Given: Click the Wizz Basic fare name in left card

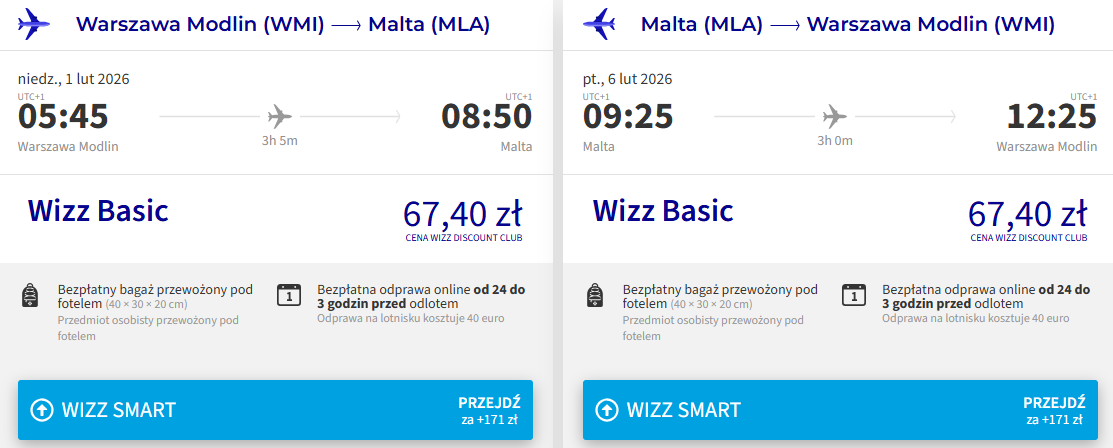Looking at the screenshot, I should pyautogui.click(x=98, y=211).
